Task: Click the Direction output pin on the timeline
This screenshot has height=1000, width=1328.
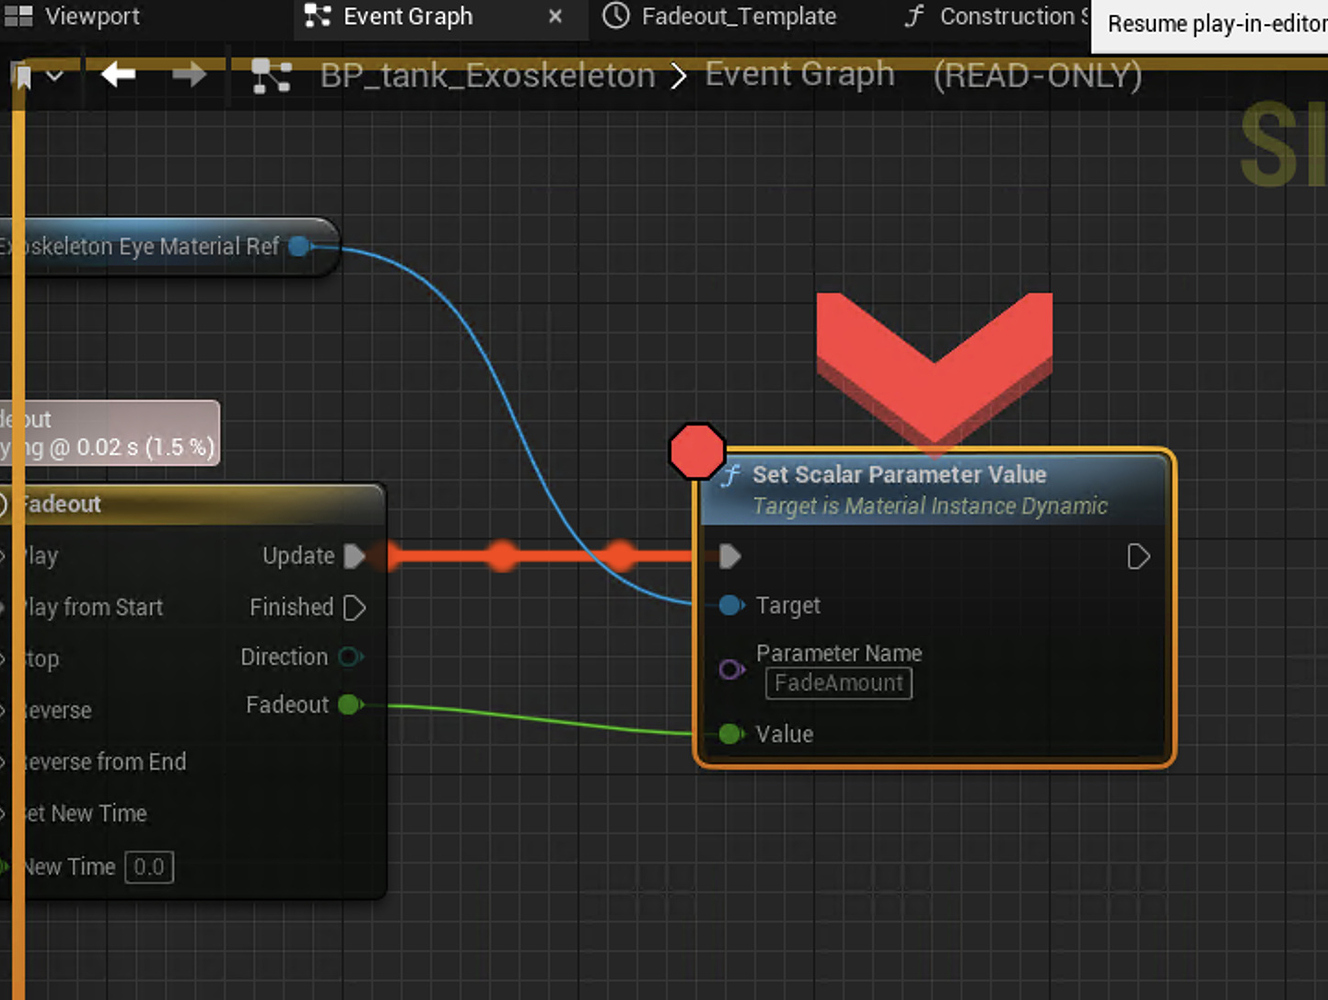Action: (351, 657)
